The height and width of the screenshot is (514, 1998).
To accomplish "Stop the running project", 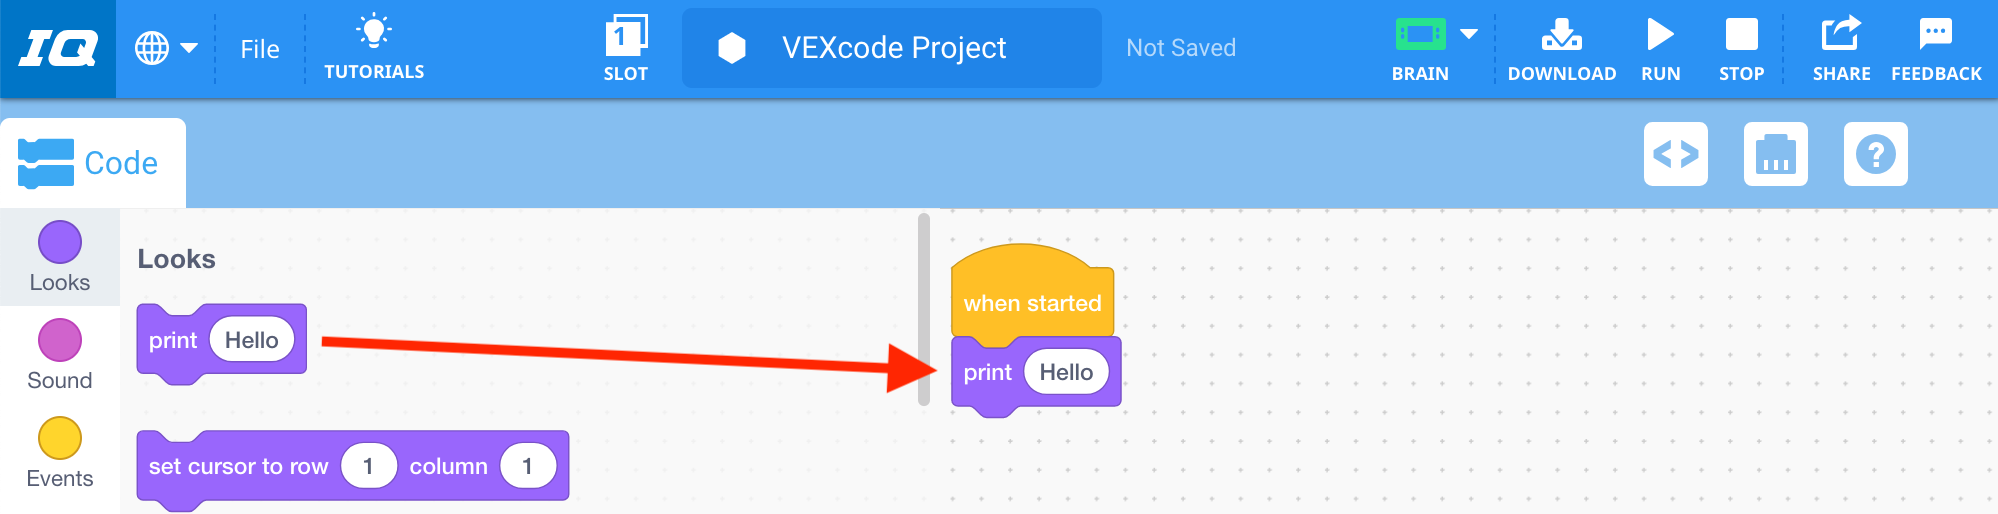I will point(1741,38).
